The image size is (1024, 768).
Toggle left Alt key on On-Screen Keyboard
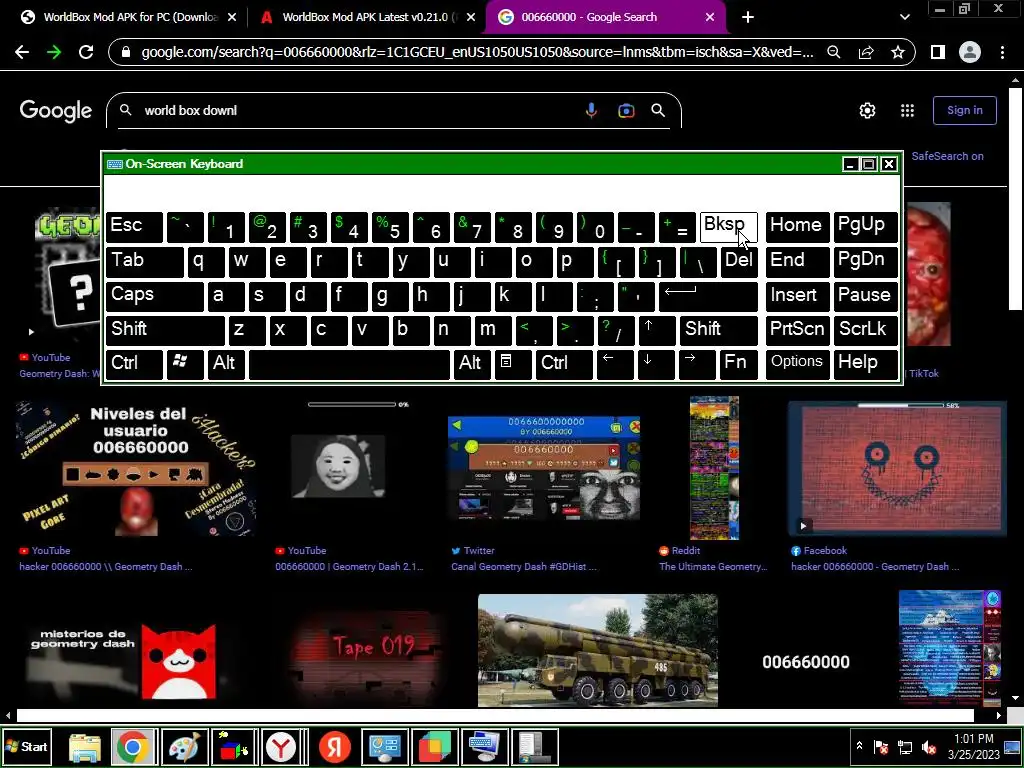[x=226, y=364]
